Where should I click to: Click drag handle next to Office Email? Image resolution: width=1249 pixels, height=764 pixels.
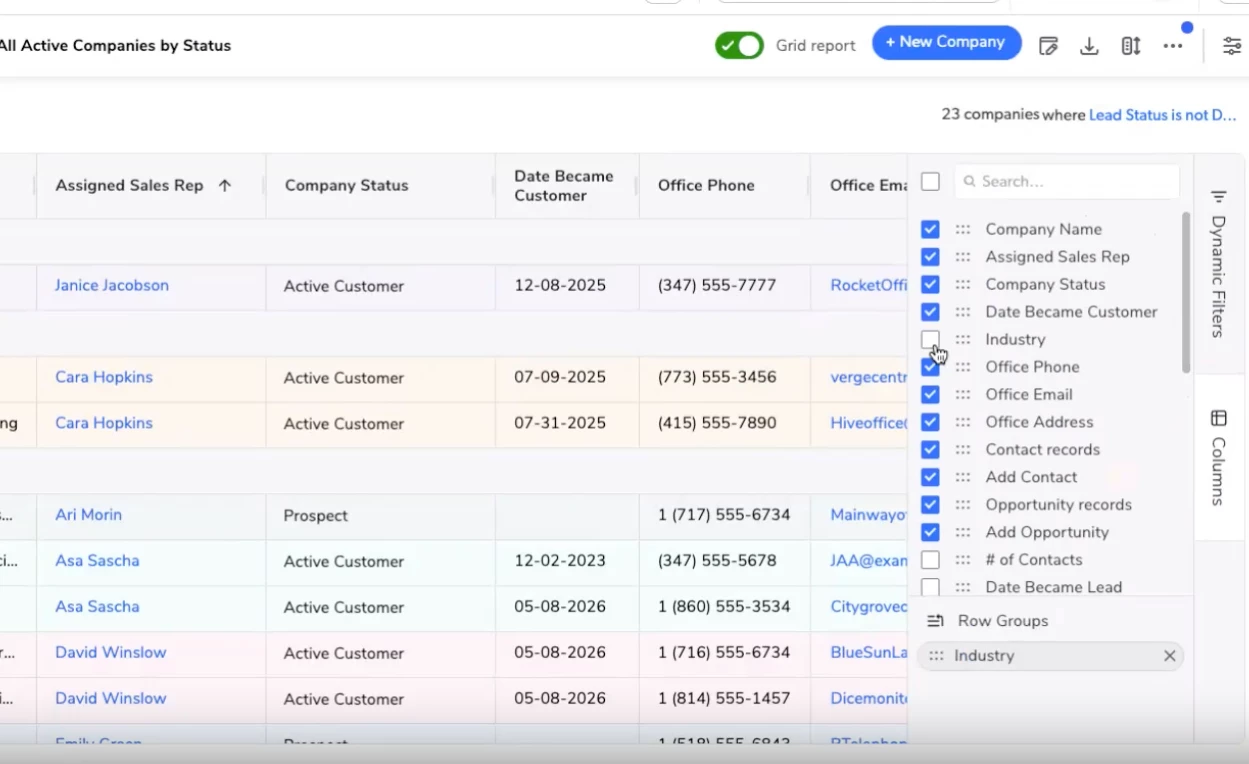[962, 394]
